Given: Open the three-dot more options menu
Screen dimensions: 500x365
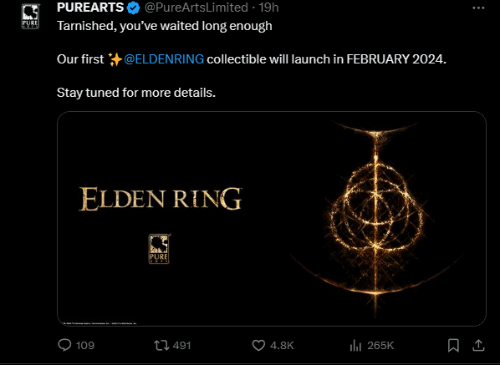Looking at the screenshot, I should click(x=478, y=8).
